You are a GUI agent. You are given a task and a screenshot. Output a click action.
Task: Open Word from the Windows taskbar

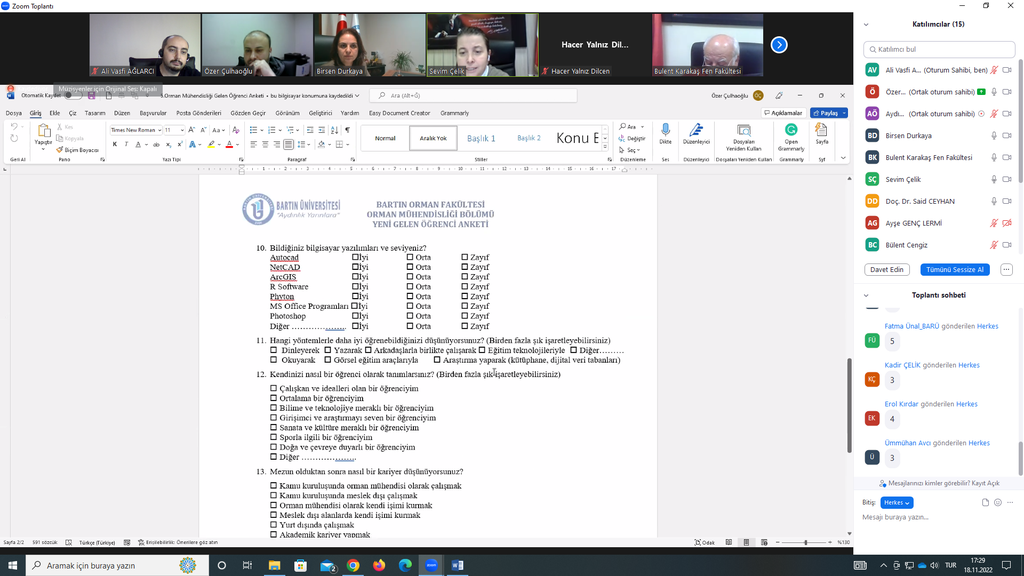pyautogui.click(x=457, y=565)
